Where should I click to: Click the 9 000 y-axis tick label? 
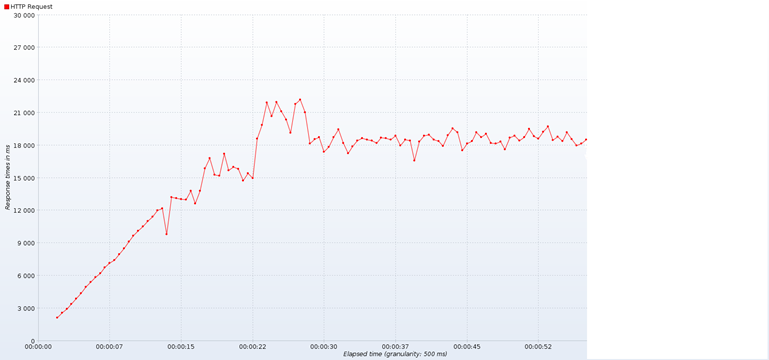click(x=26, y=243)
